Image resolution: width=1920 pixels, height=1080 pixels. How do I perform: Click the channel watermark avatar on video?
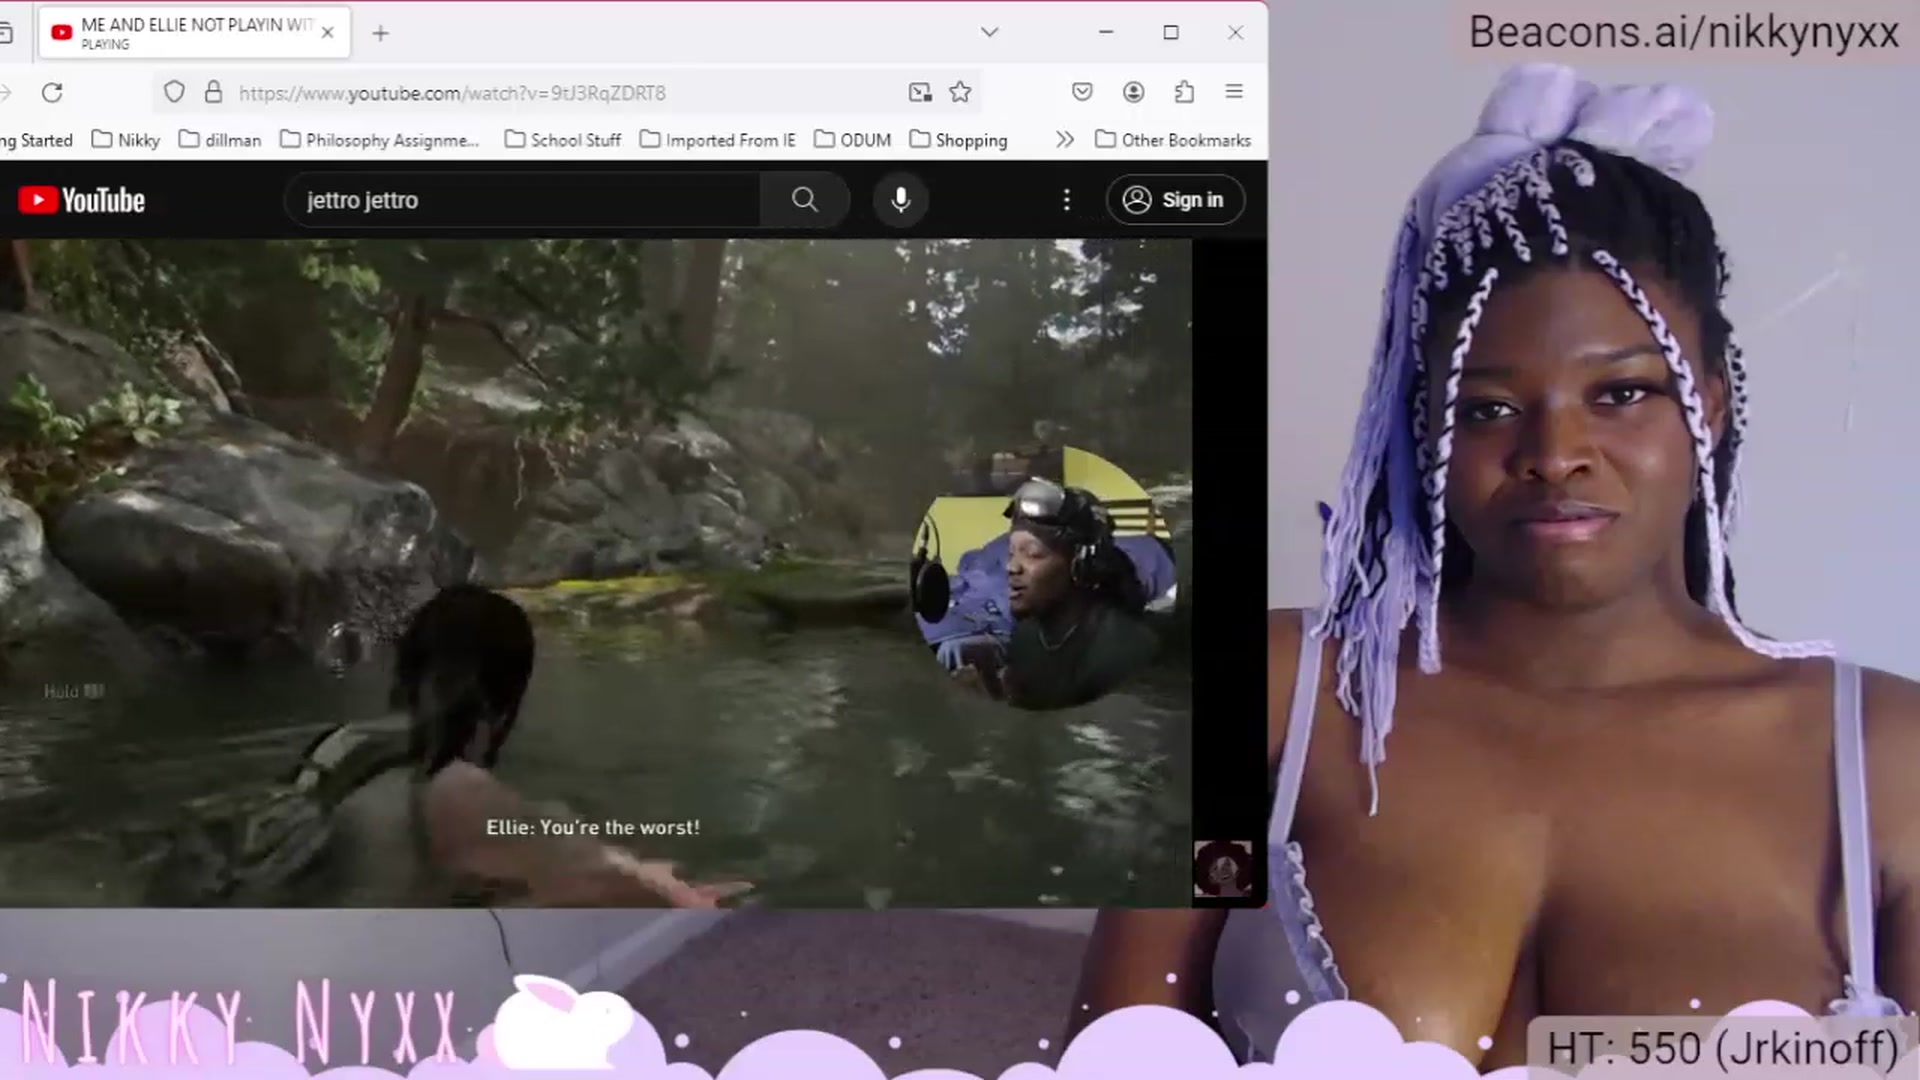click(1222, 869)
